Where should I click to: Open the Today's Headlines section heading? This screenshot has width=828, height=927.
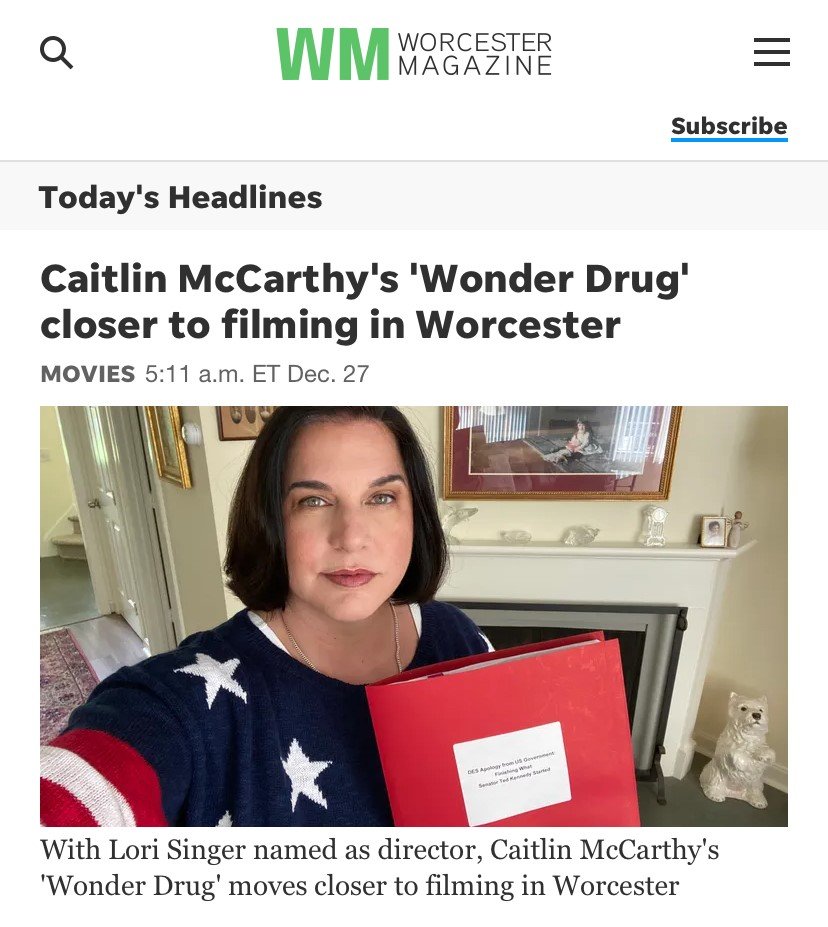(180, 197)
